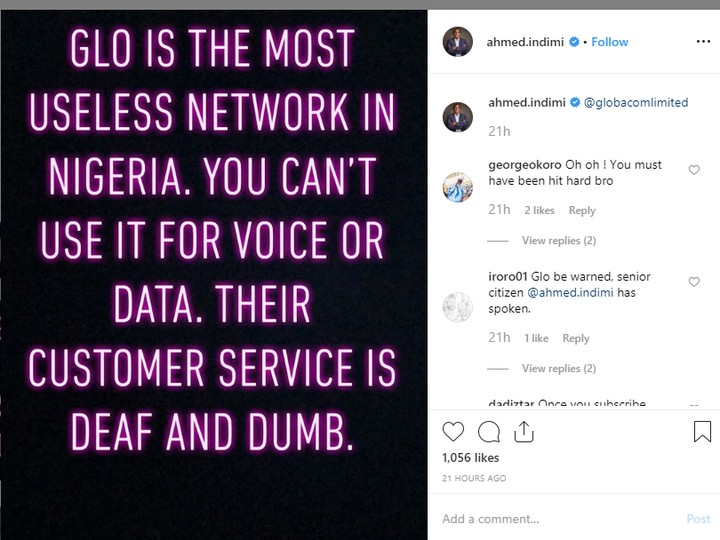Save post with bookmark icon
The width and height of the screenshot is (720, 540).
pyautogui.click(x=702, y=432)
